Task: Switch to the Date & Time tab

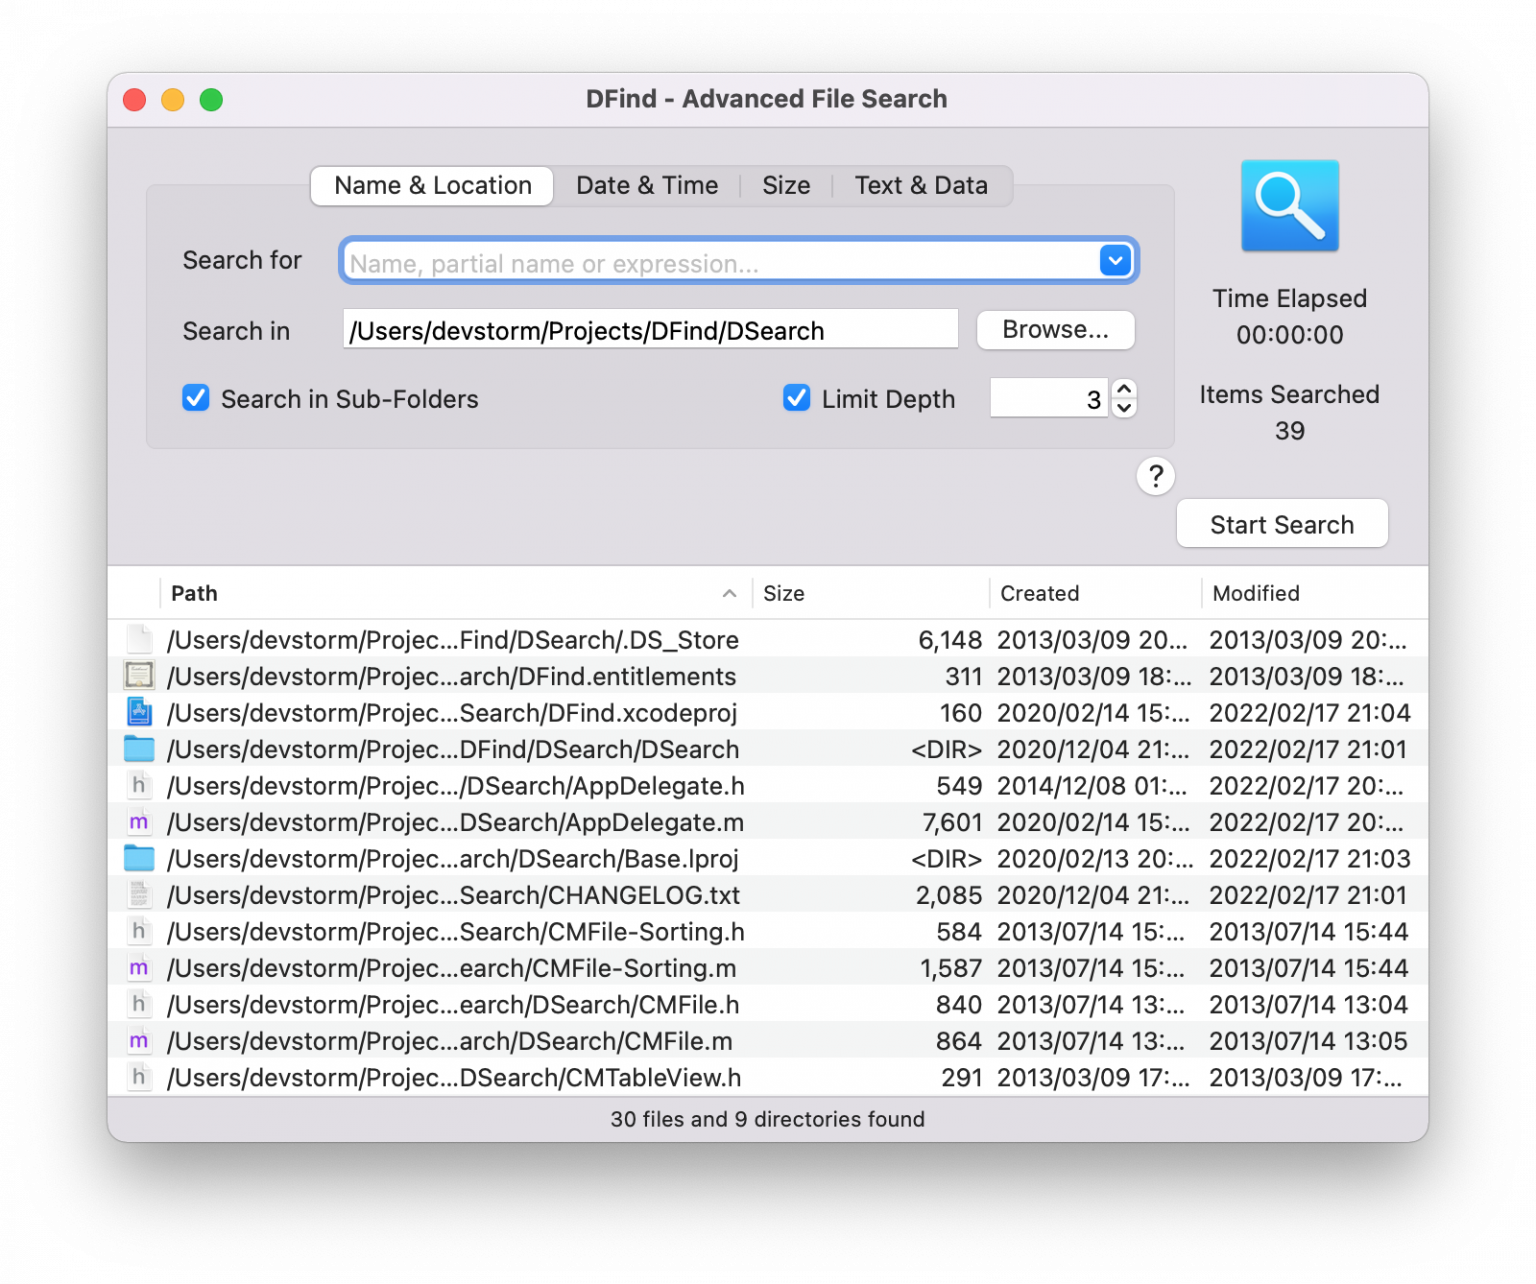Action: 647,185
